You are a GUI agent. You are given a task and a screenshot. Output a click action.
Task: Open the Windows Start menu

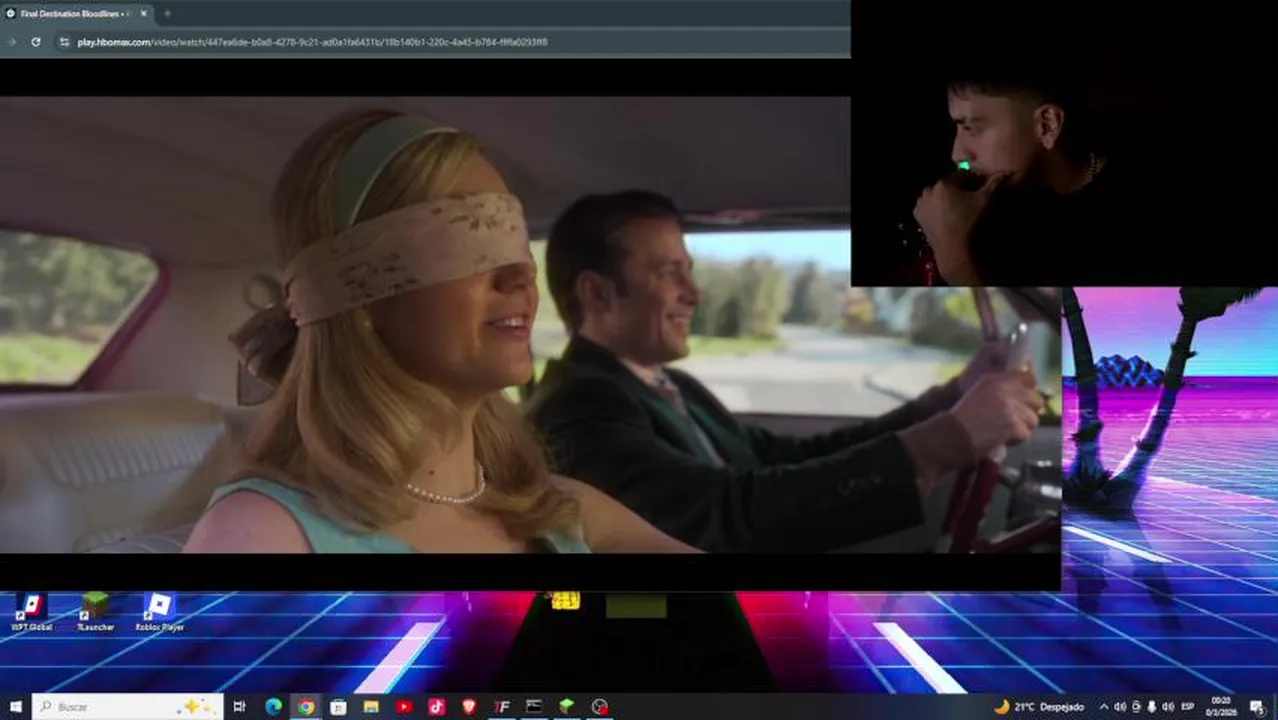click(x=15, y=706)
